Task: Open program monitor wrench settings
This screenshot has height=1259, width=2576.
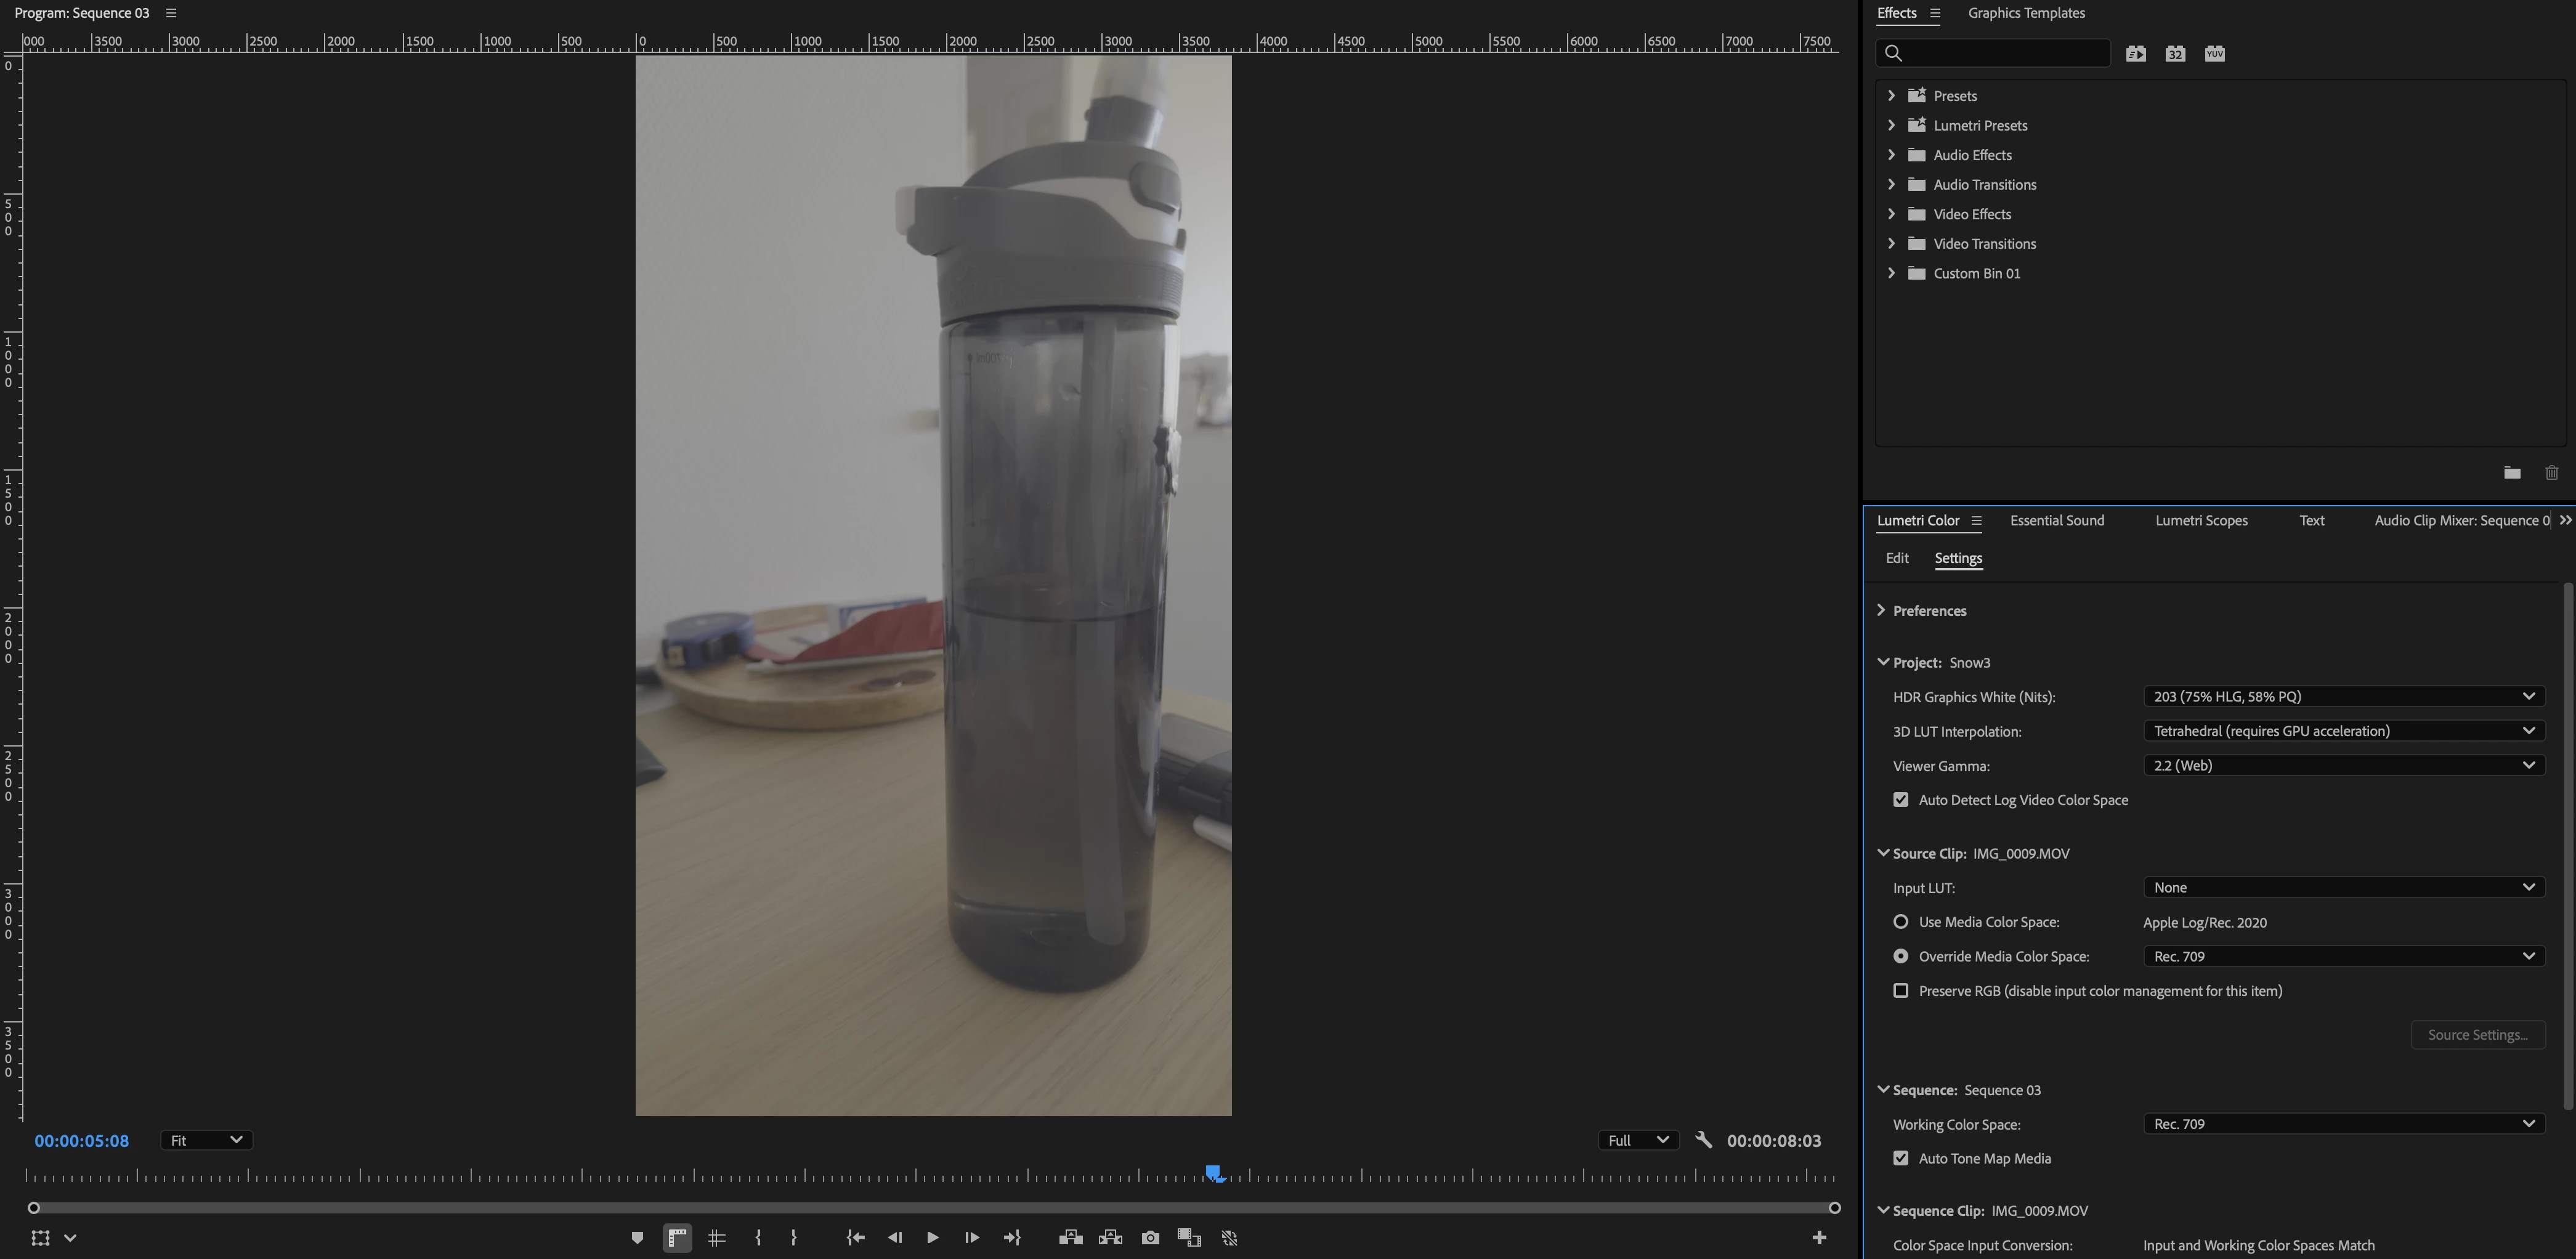Action: coord(1704,1140)
